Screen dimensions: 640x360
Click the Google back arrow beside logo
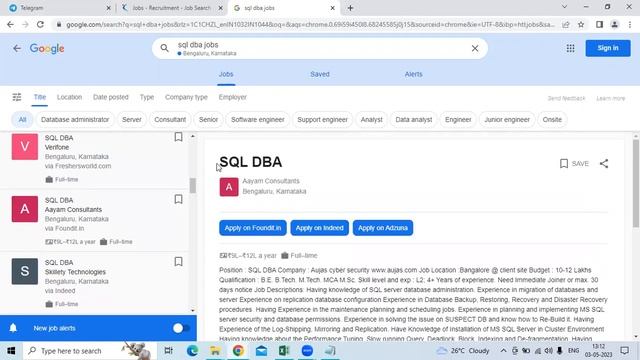pyautogui.click(x=17, y=49)
